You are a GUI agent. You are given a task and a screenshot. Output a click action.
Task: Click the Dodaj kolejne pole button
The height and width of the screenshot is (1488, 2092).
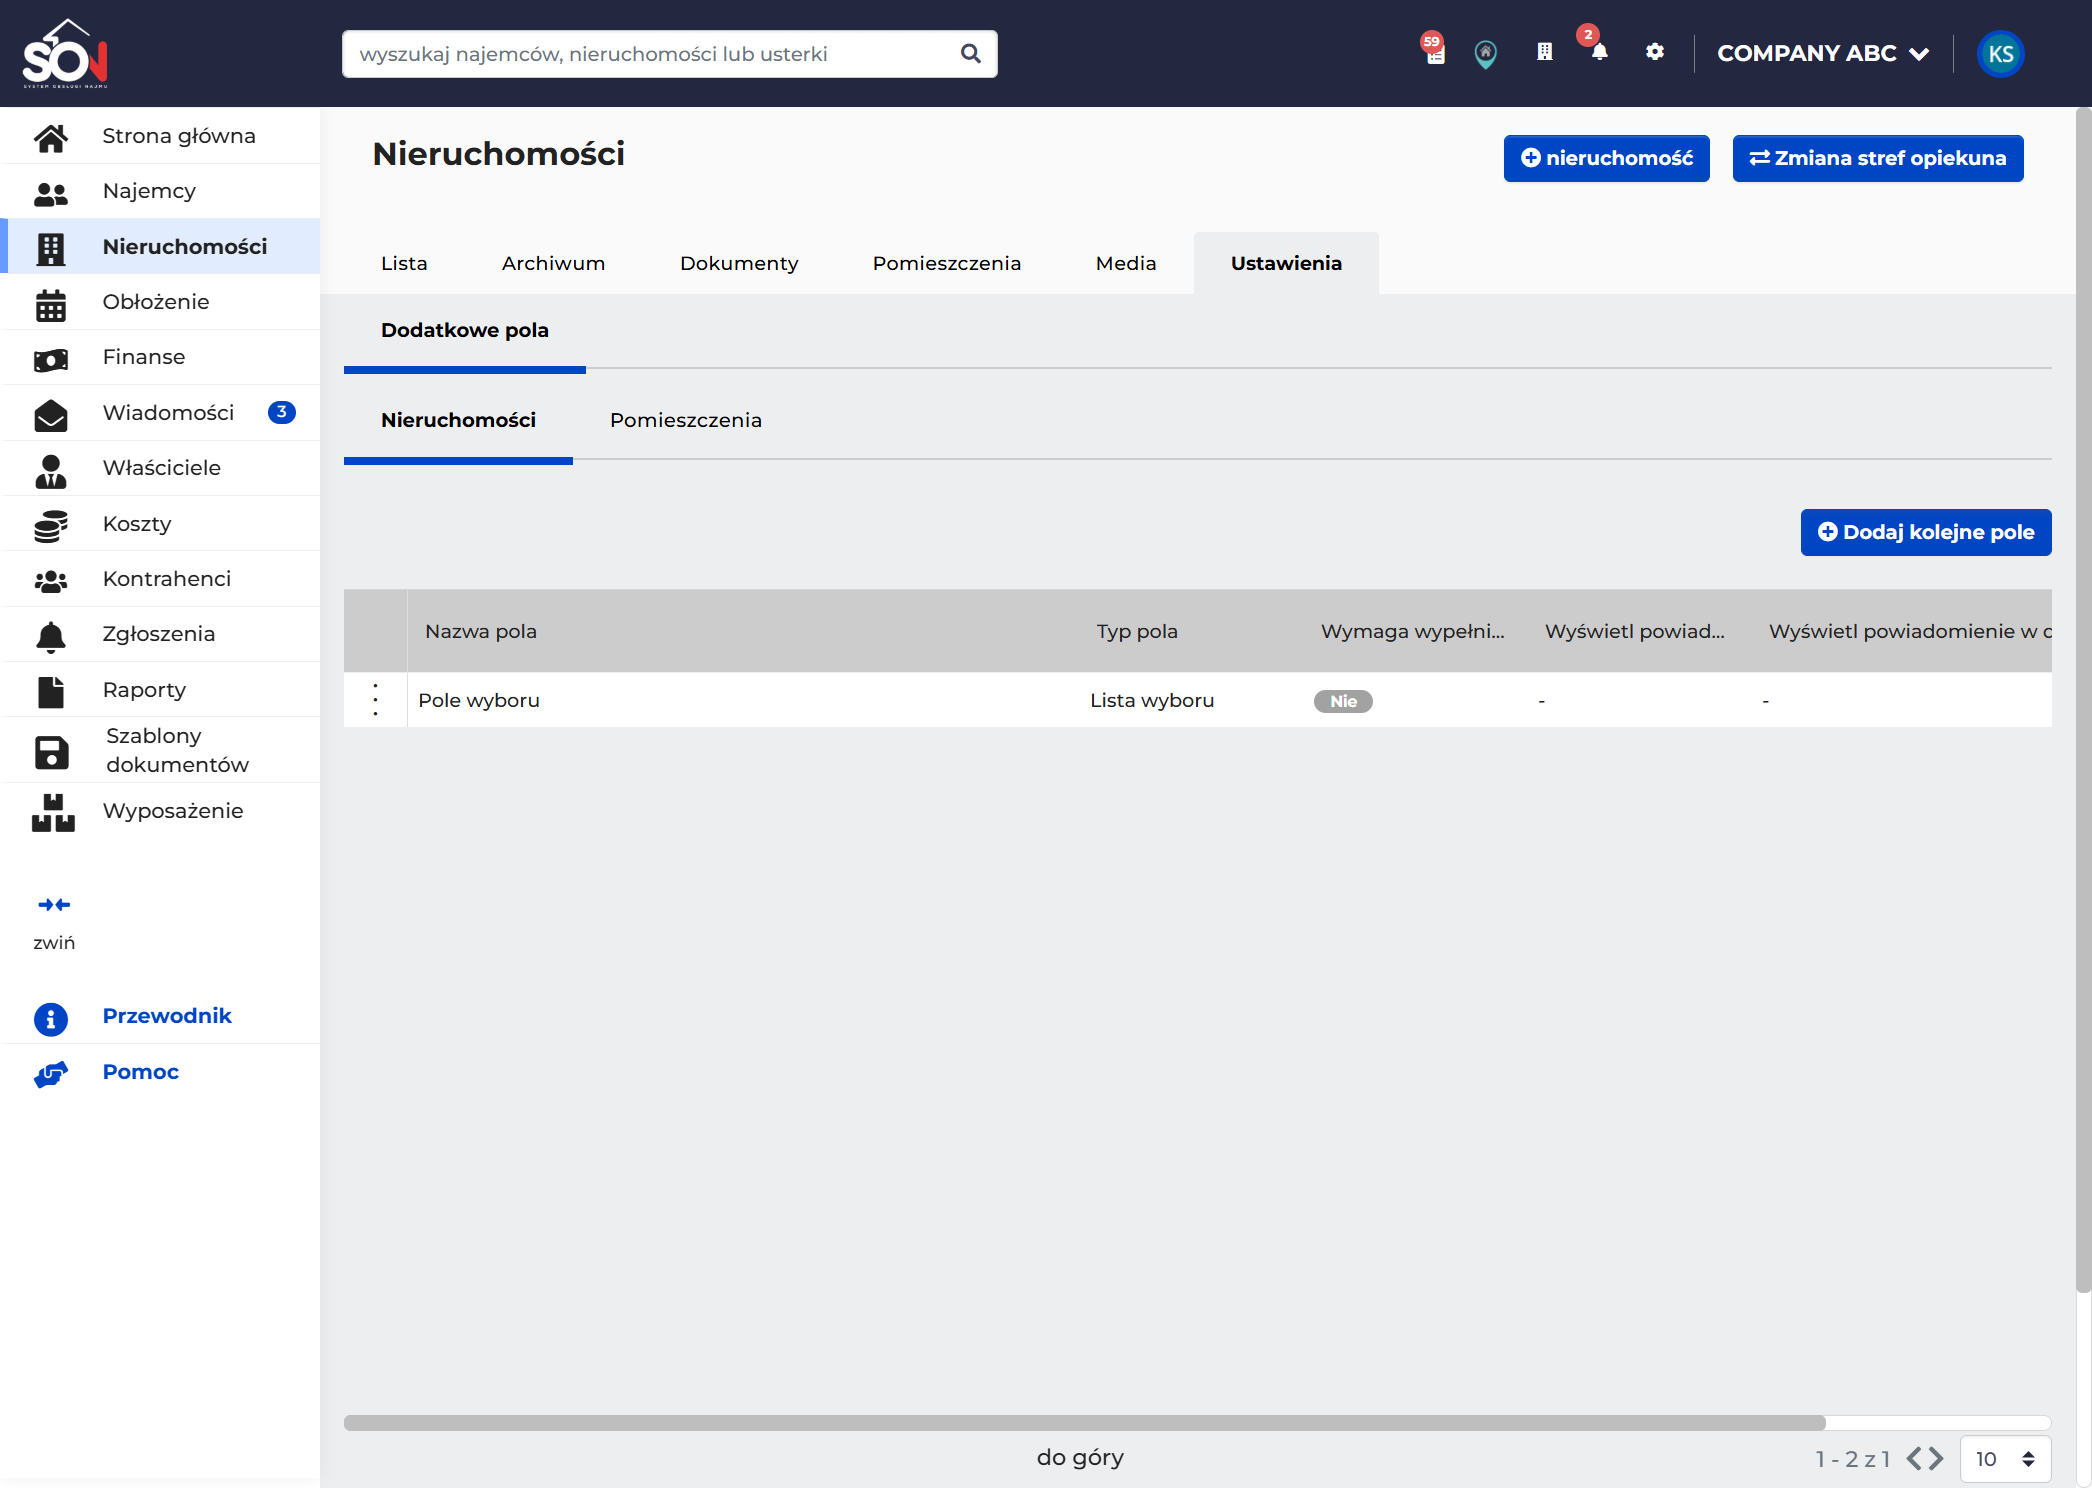[1926, 532]
